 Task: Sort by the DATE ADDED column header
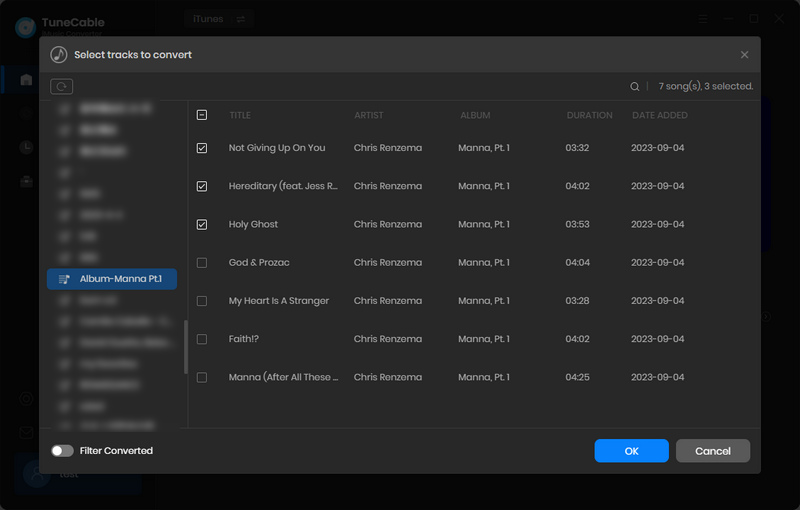point(660,115)
